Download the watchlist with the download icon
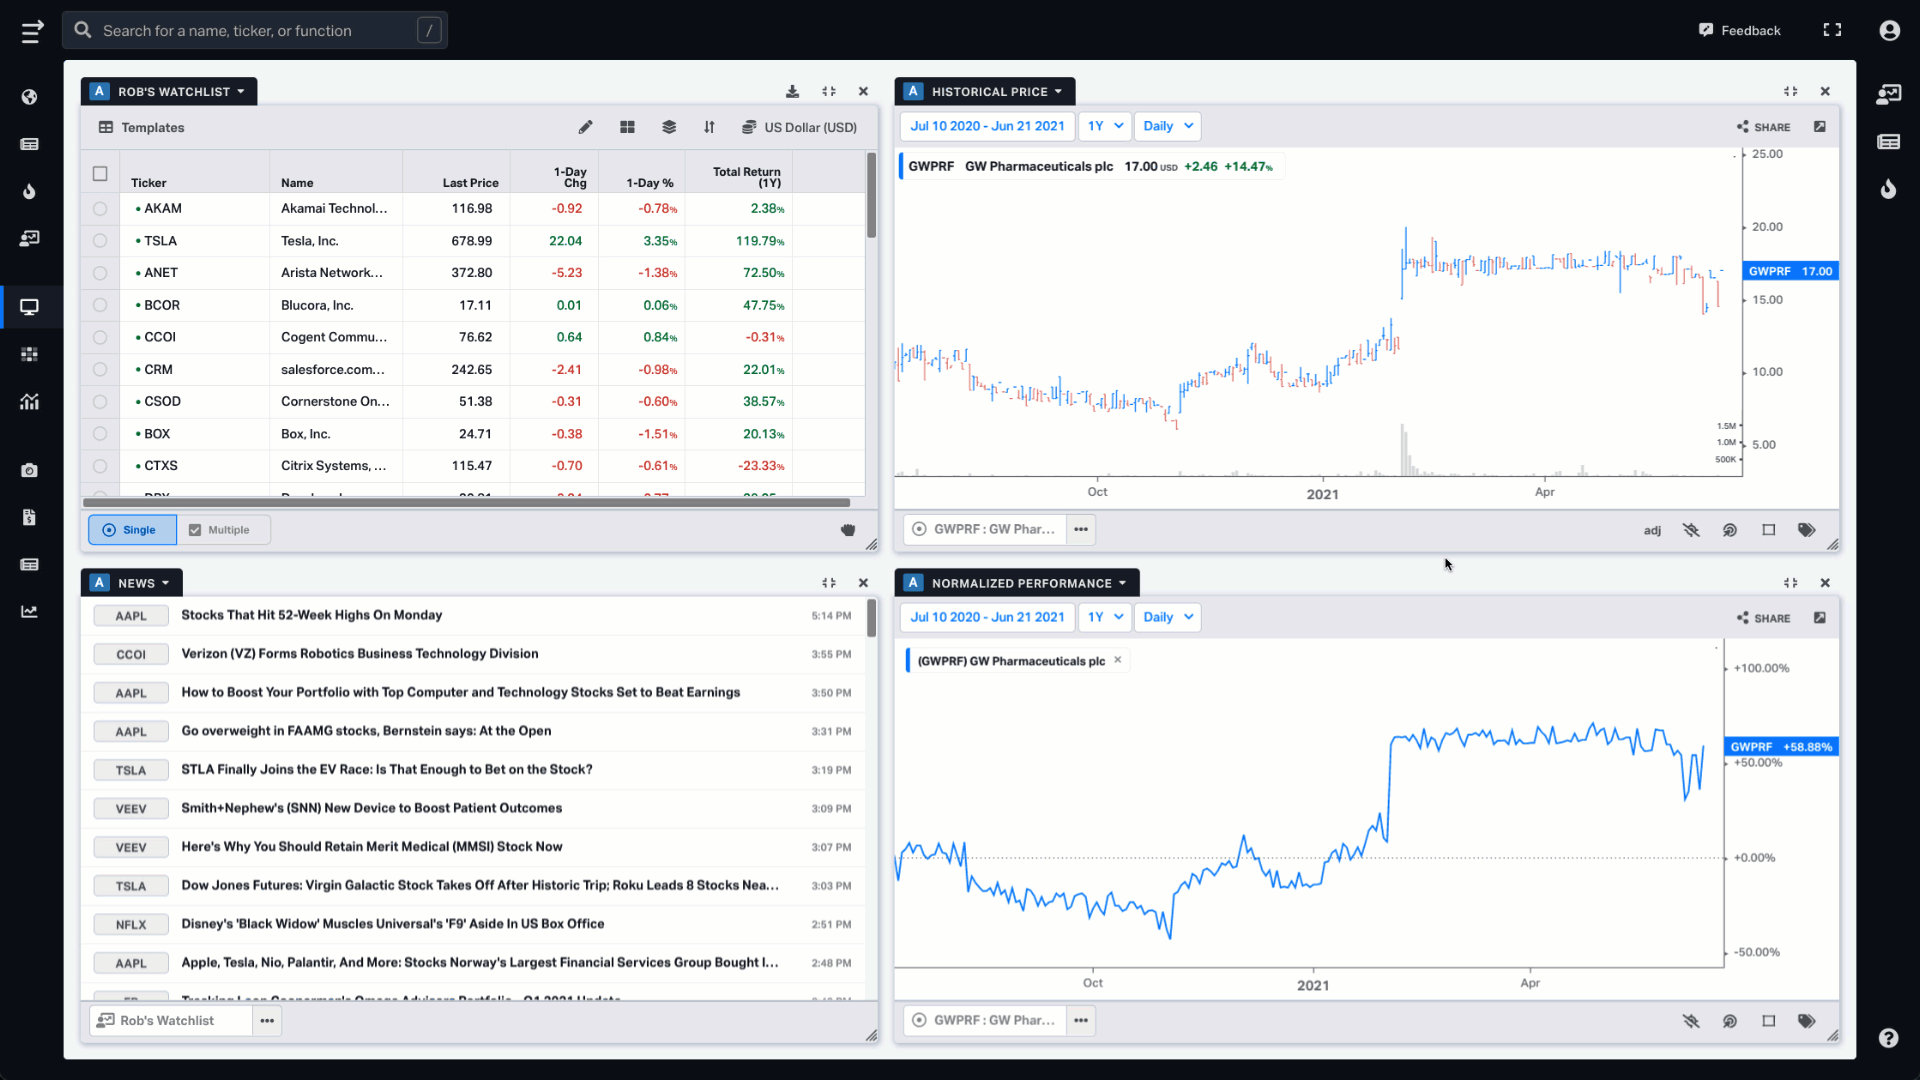Screen dimensions: 1920x1080 pos(792,91)
